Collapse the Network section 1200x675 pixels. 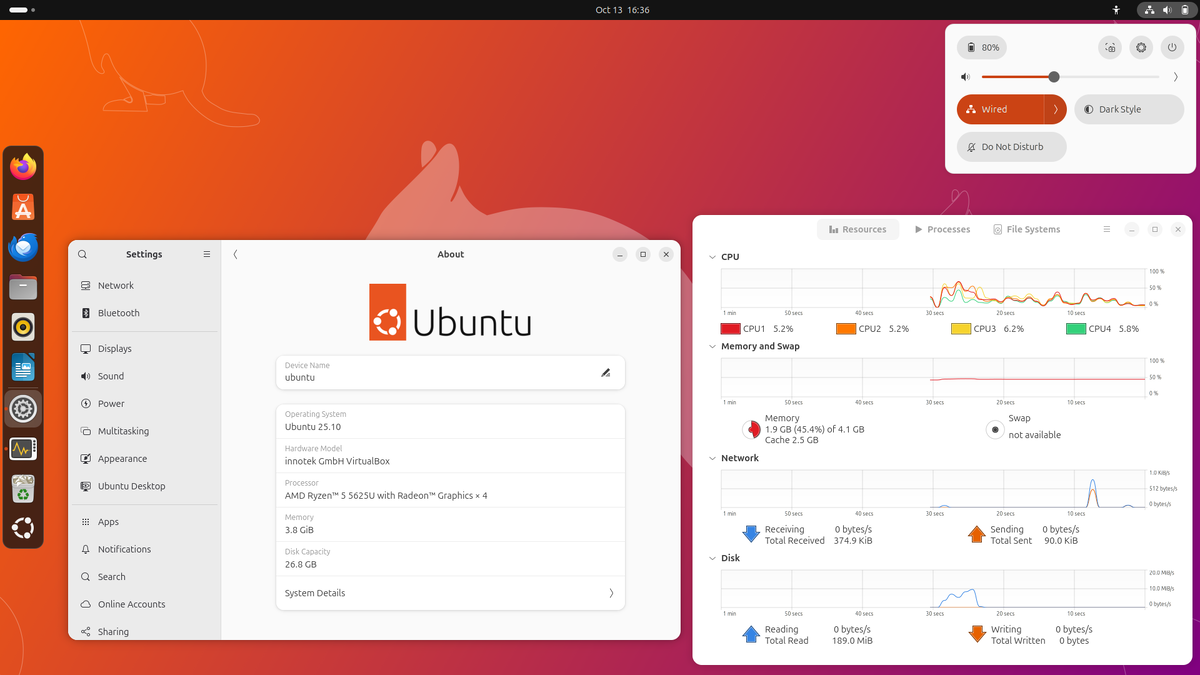point(712,458)
